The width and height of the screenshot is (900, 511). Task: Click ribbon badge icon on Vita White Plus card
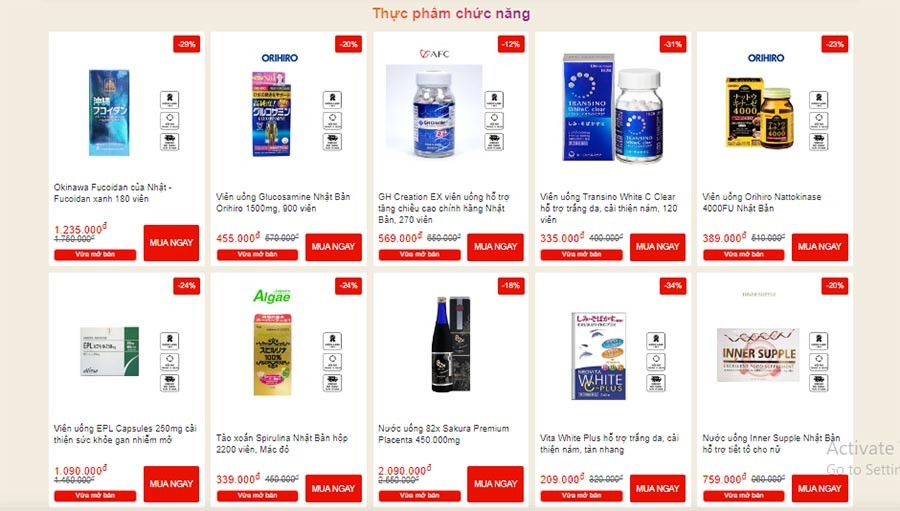[656, 340]
